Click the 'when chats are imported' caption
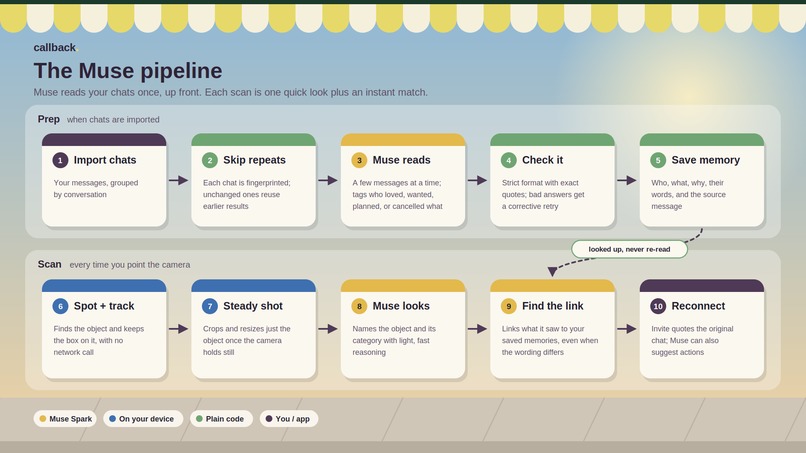The height and width of the screenshot is (453, 806). (x=113, y=119)
